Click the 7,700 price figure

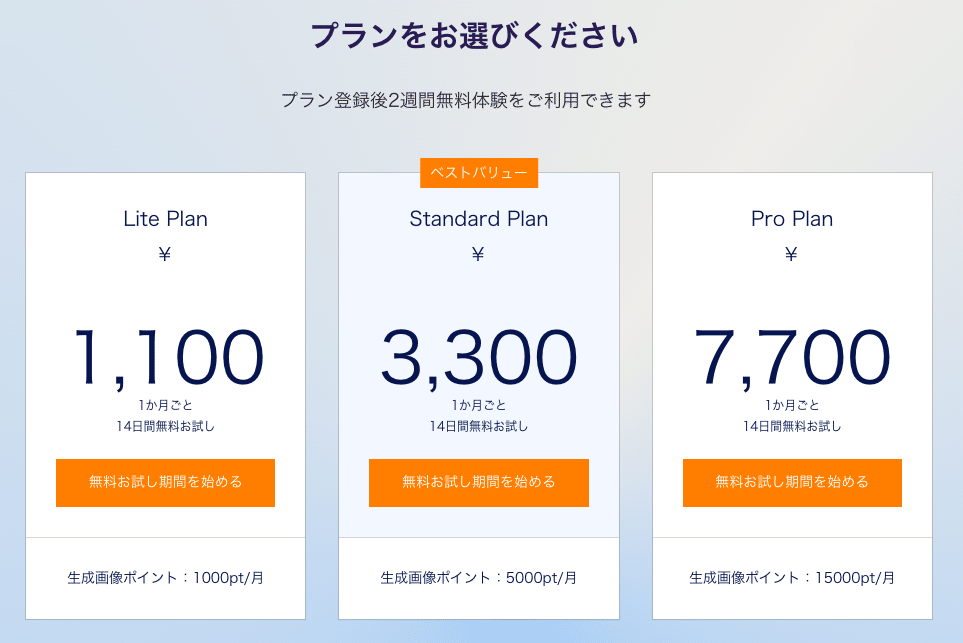pyautogui.click(x=792, y=357)
